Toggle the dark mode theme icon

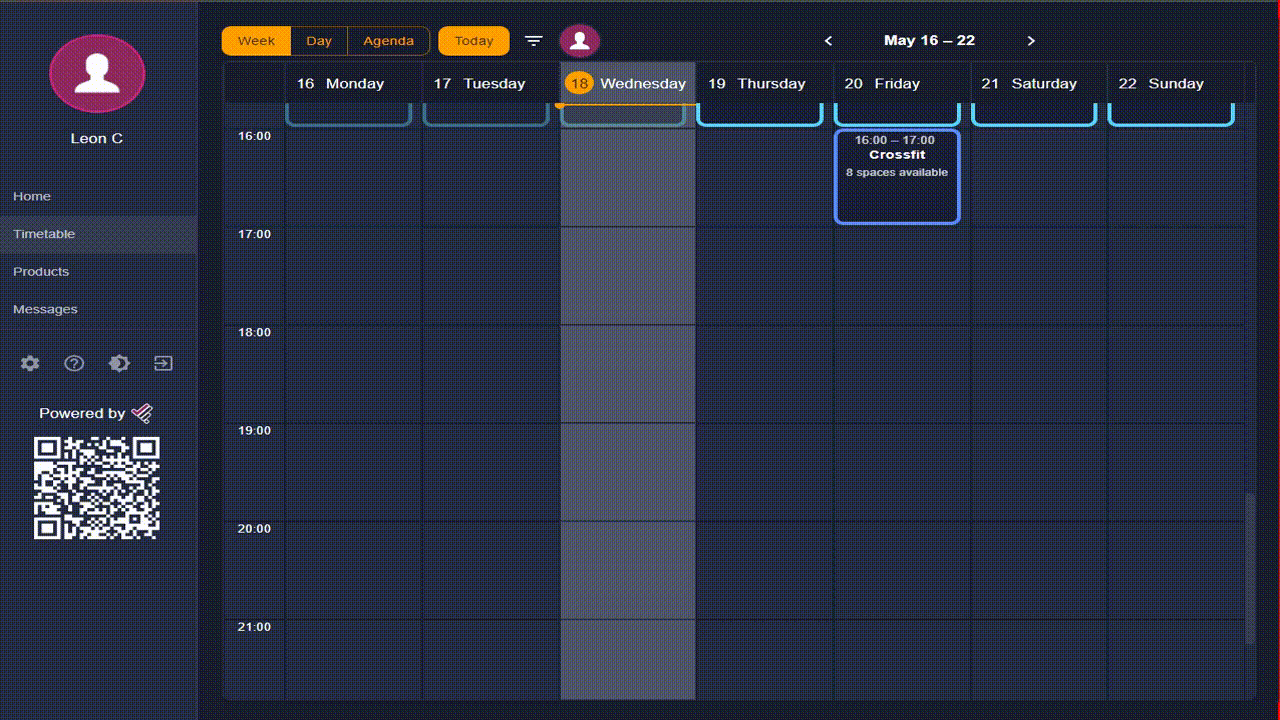click(119, 364)
